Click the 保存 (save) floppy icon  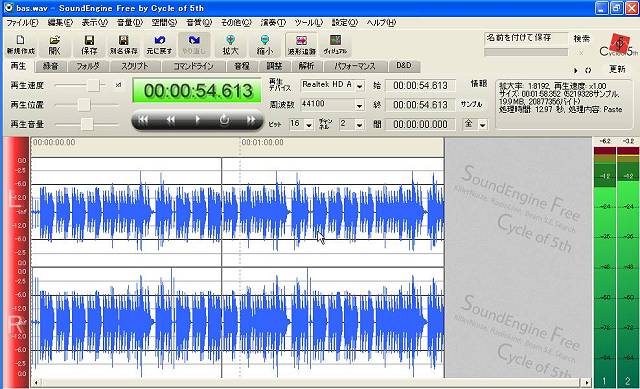[x=89, y=44]
